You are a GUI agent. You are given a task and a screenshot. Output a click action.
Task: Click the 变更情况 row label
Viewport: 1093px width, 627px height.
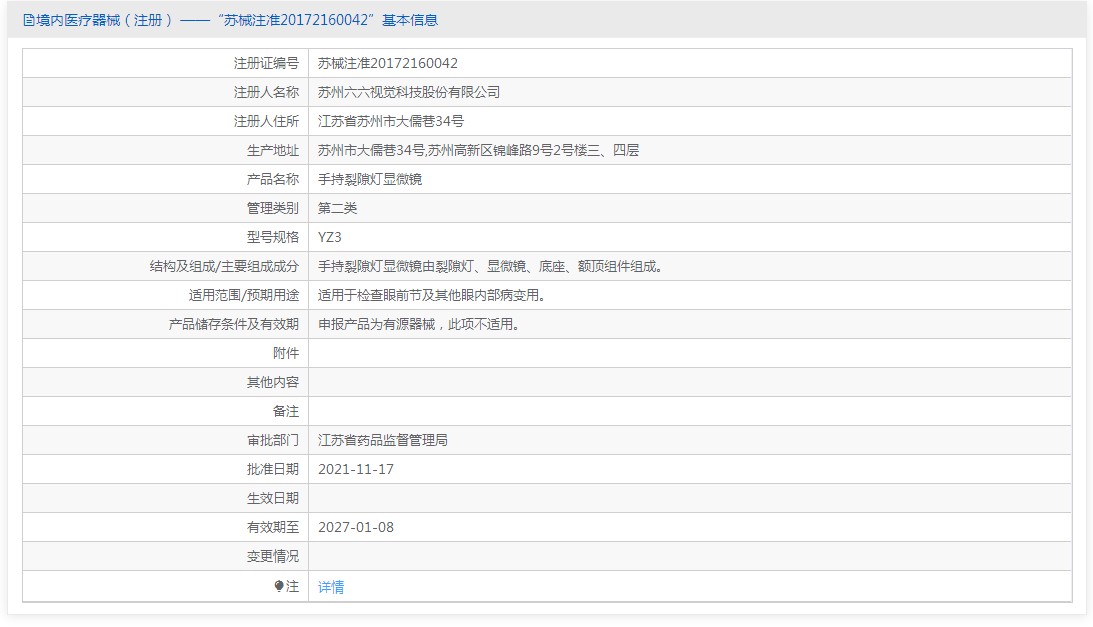pyautogui.click(x=273, y=557)
